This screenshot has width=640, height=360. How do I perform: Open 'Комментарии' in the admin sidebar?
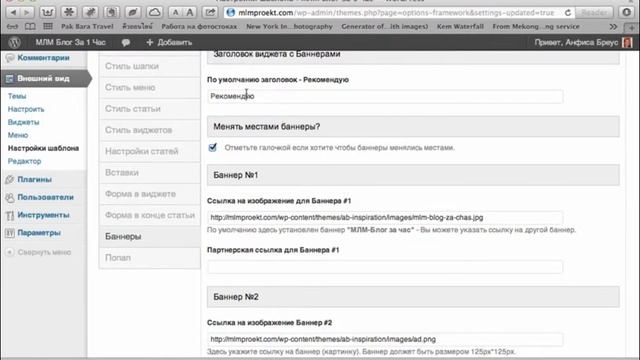[x=43, y=58]
